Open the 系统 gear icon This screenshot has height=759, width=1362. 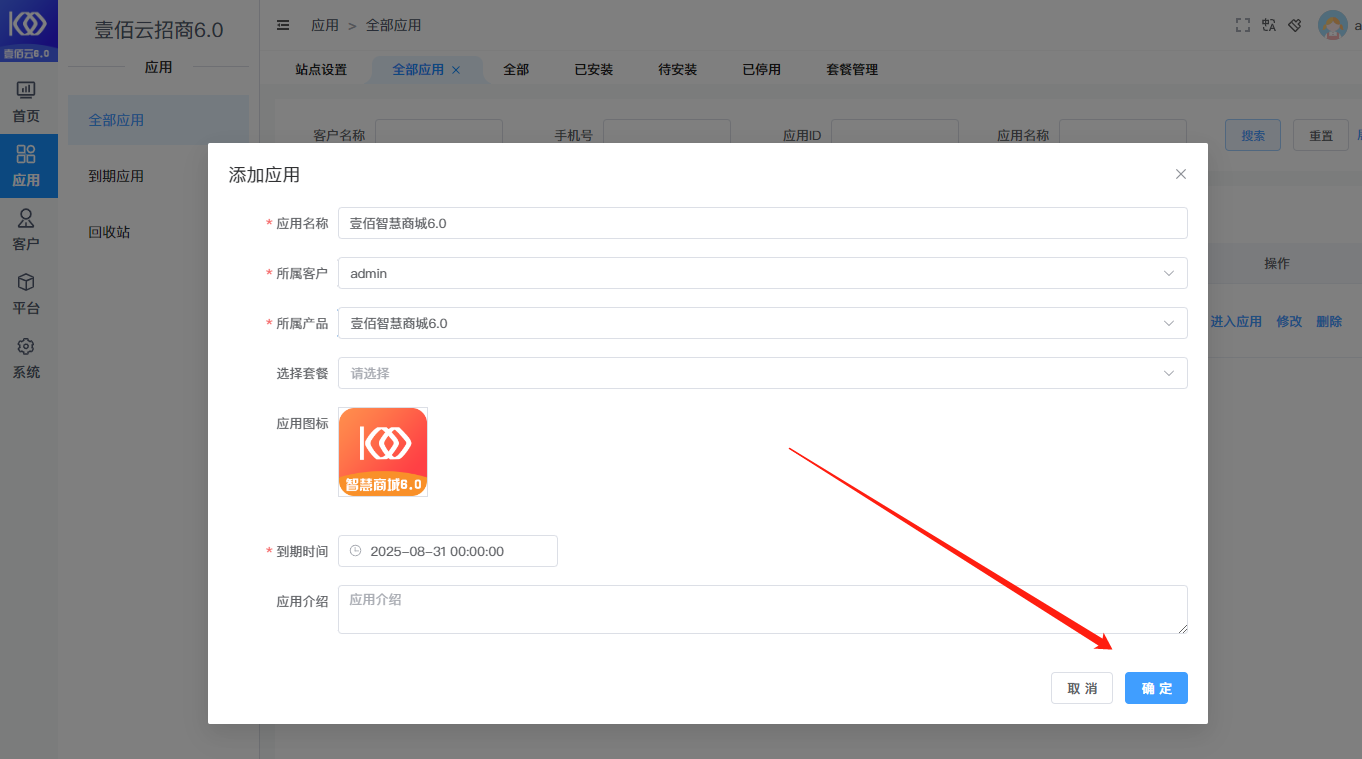[x=26, y=346]
